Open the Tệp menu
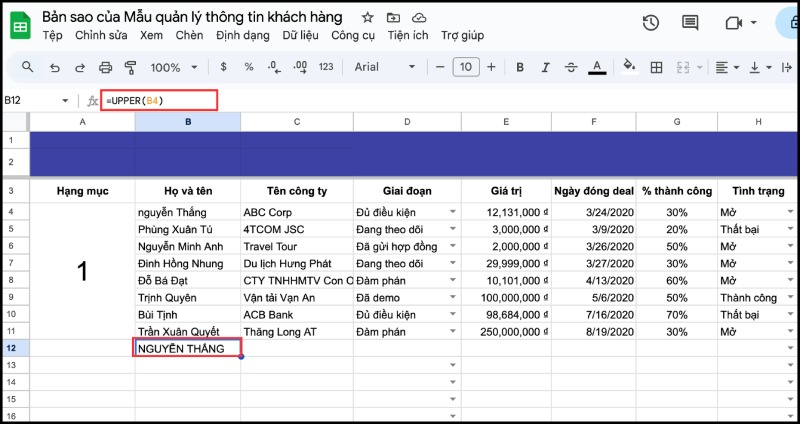 (x=53, y=35)
